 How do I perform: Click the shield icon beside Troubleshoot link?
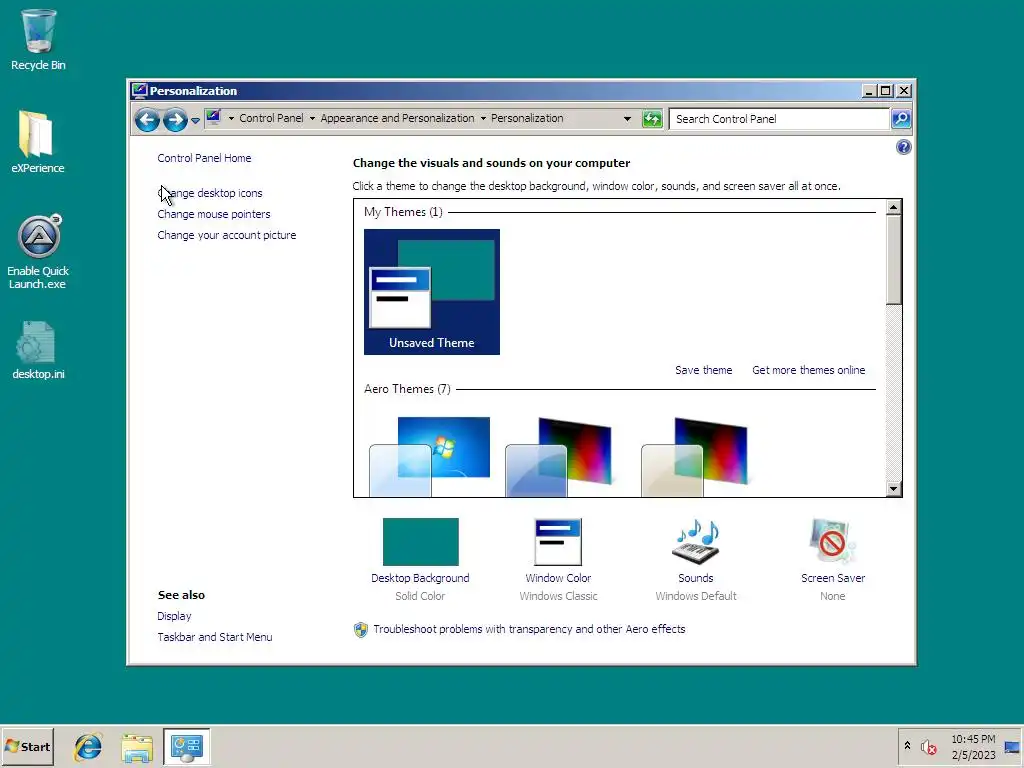point(360,630)
